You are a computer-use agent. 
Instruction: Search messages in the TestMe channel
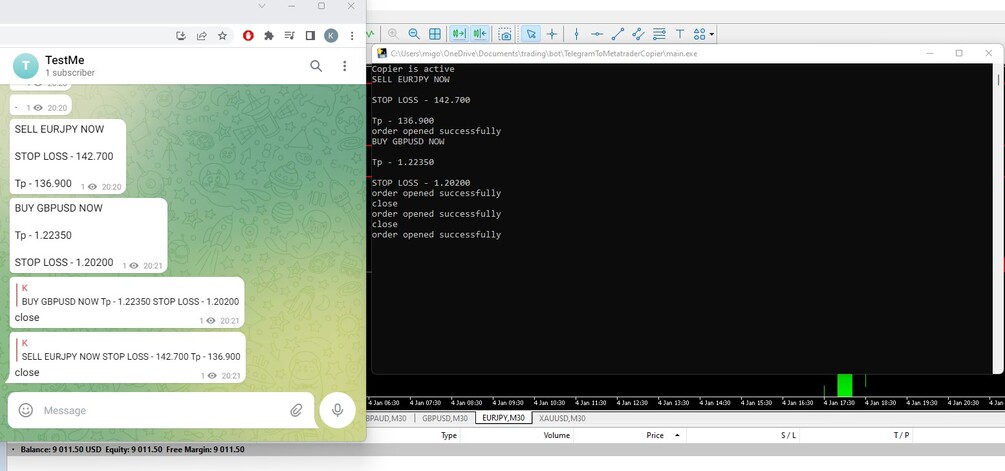click(316, 65)
